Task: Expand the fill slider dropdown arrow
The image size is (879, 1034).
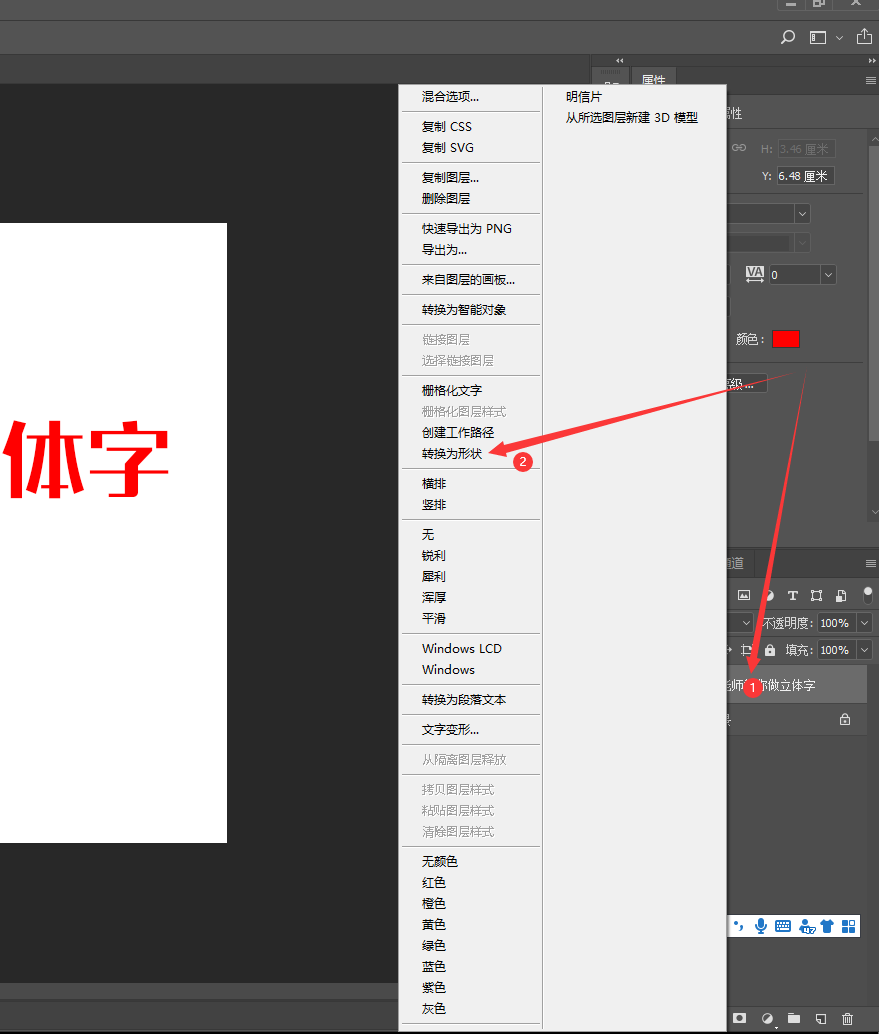Action: (864, 650)
